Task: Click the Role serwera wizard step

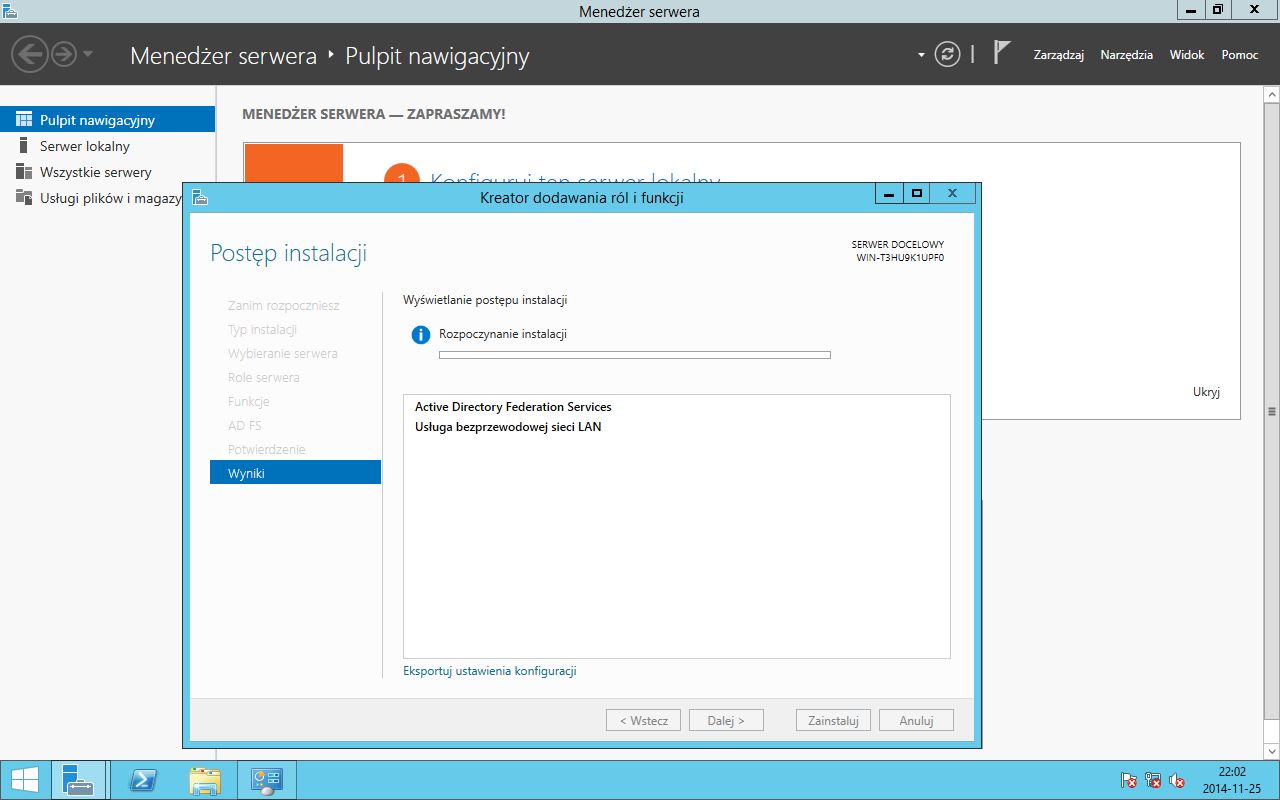Action: coord(263,377)
